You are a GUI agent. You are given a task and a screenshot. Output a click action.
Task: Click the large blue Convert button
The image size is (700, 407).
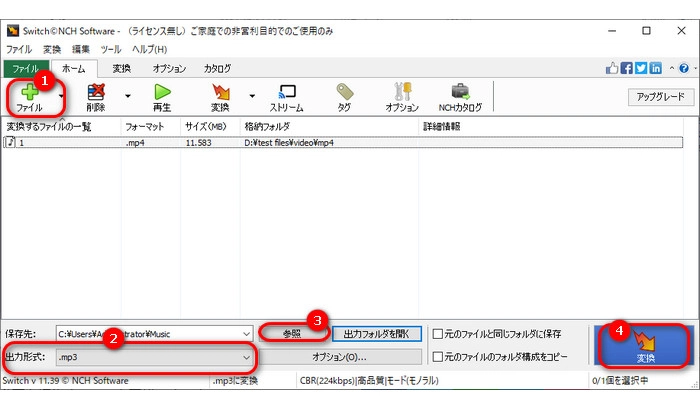click(x=644, y=346)
